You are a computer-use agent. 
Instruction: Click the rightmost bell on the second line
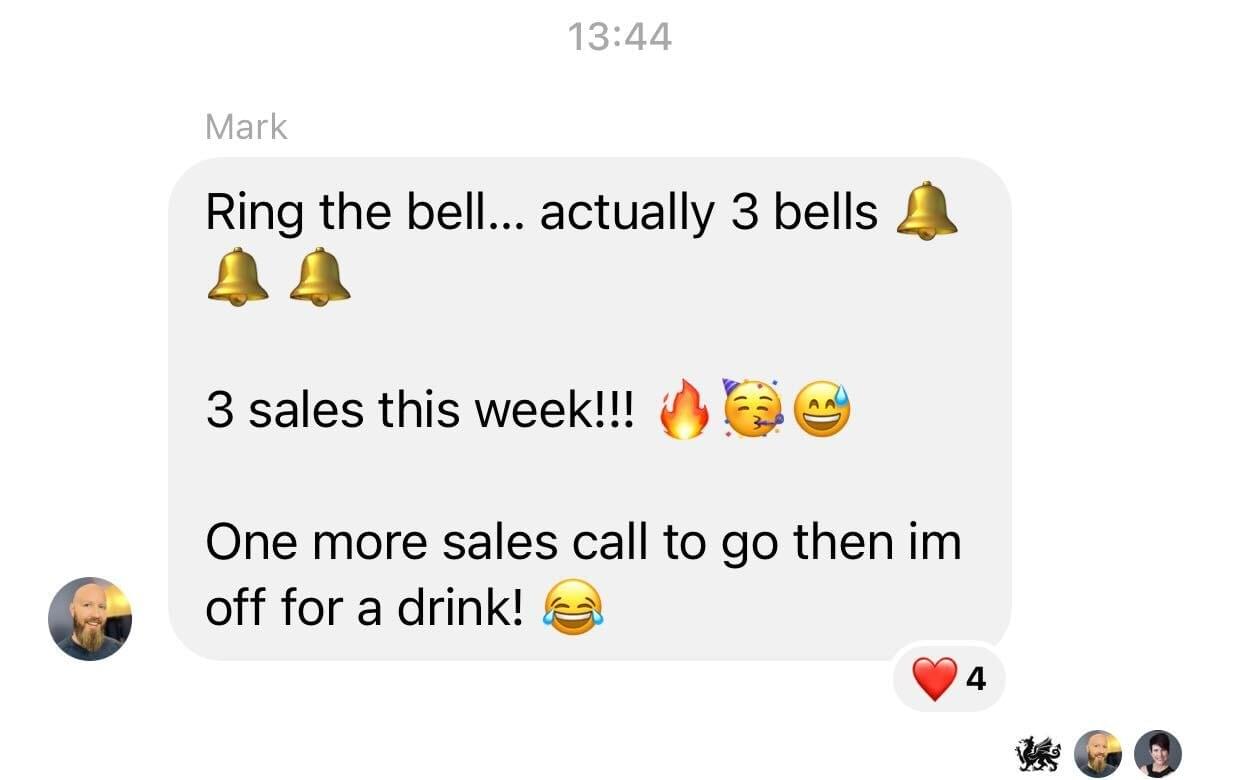tap(320, 278)
